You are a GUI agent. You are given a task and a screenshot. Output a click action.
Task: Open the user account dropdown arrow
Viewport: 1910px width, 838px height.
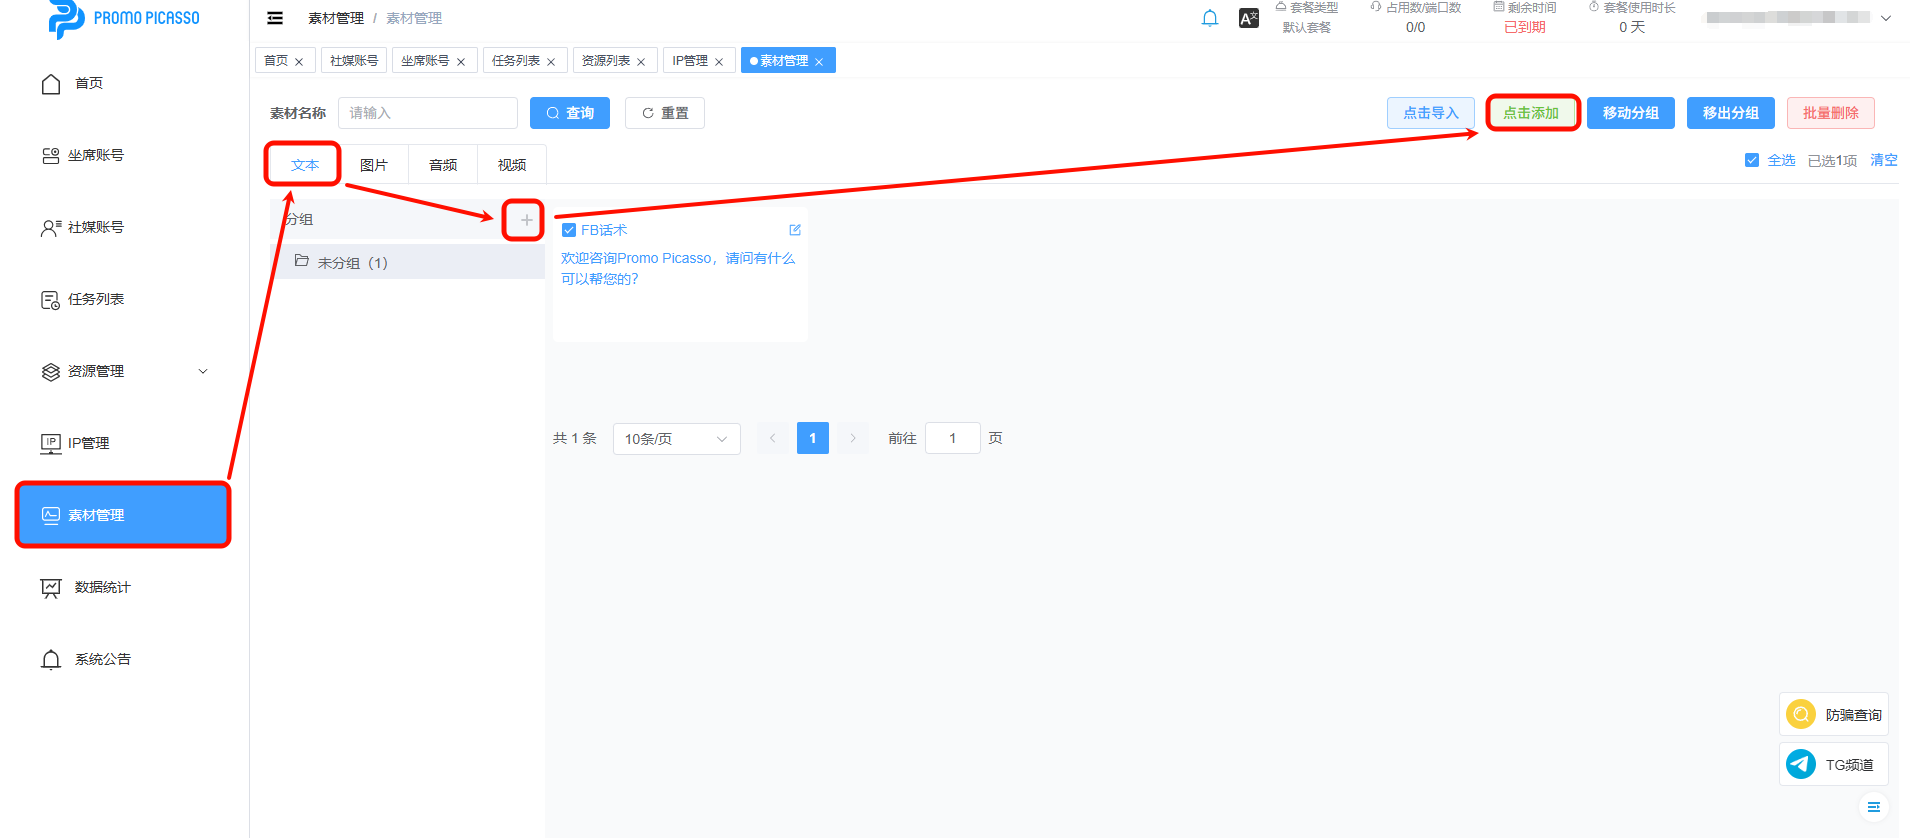pyautogui.click(x=1886, y=18)
